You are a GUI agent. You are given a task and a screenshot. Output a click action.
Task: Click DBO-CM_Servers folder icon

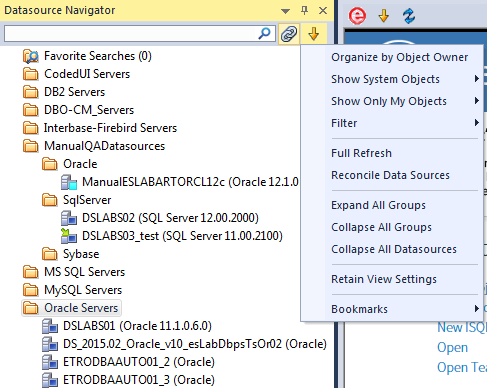31,110
